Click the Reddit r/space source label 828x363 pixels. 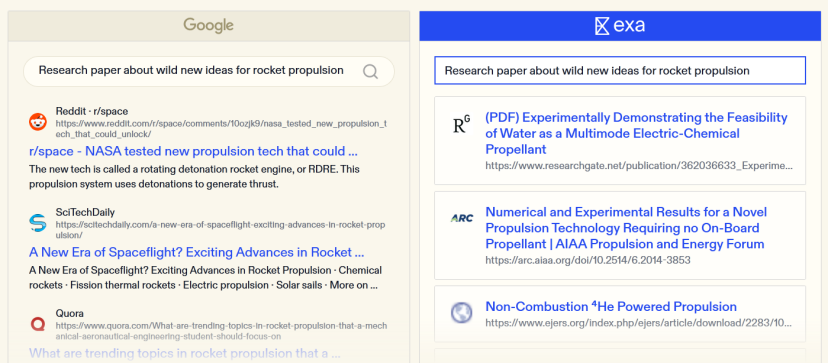pyautogui.click(x=92, y=111)
